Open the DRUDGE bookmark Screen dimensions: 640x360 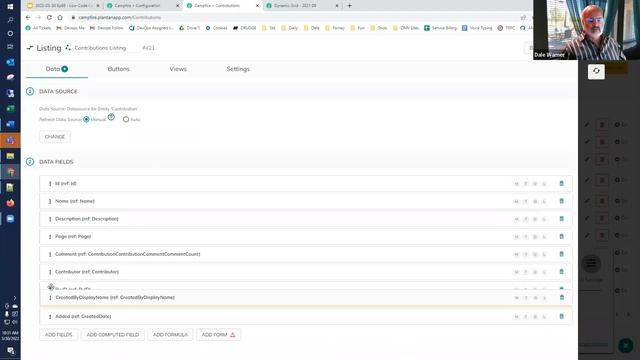click(x=244, y=28)
